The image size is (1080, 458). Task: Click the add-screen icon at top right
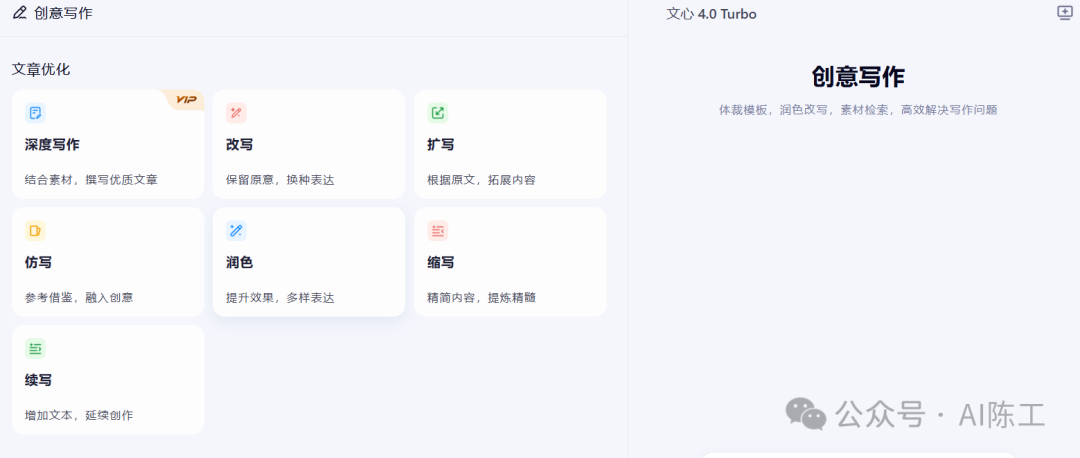click(1064, 13)
